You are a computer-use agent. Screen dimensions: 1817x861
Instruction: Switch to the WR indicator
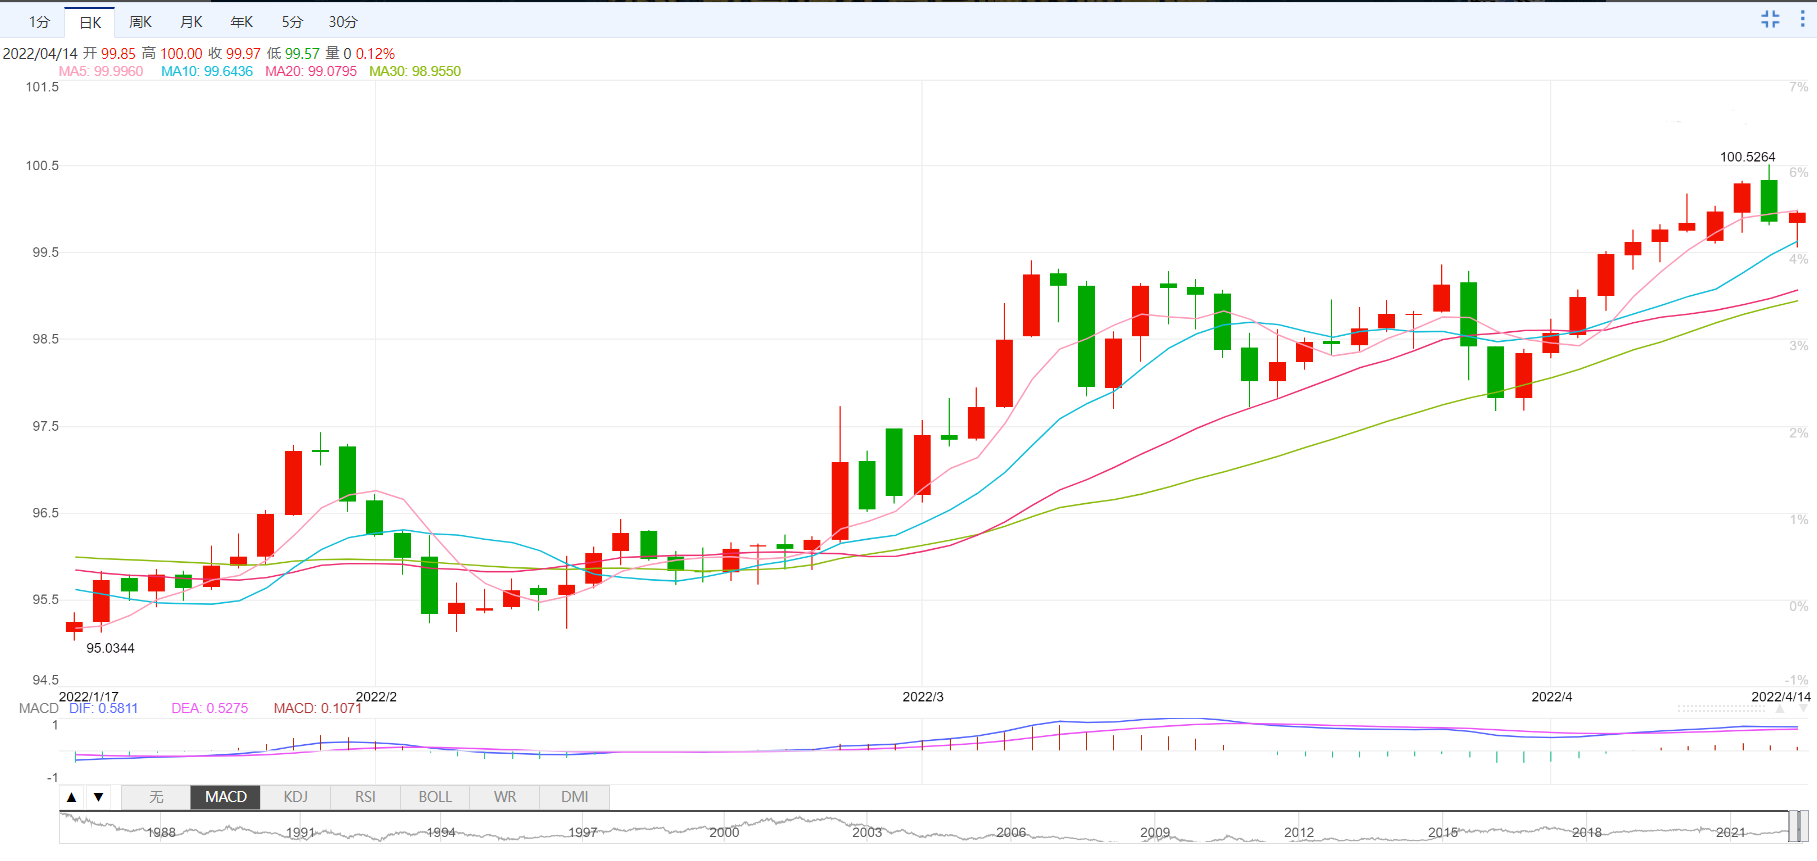click(505, 797)
